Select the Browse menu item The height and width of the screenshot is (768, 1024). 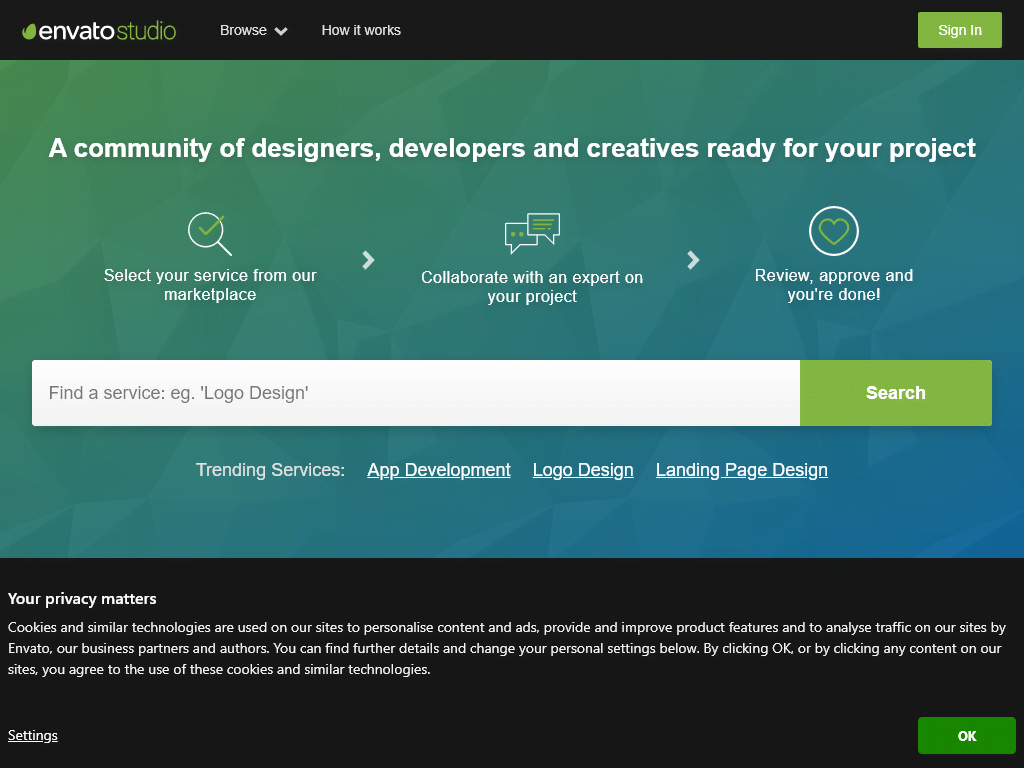point(242,30)
